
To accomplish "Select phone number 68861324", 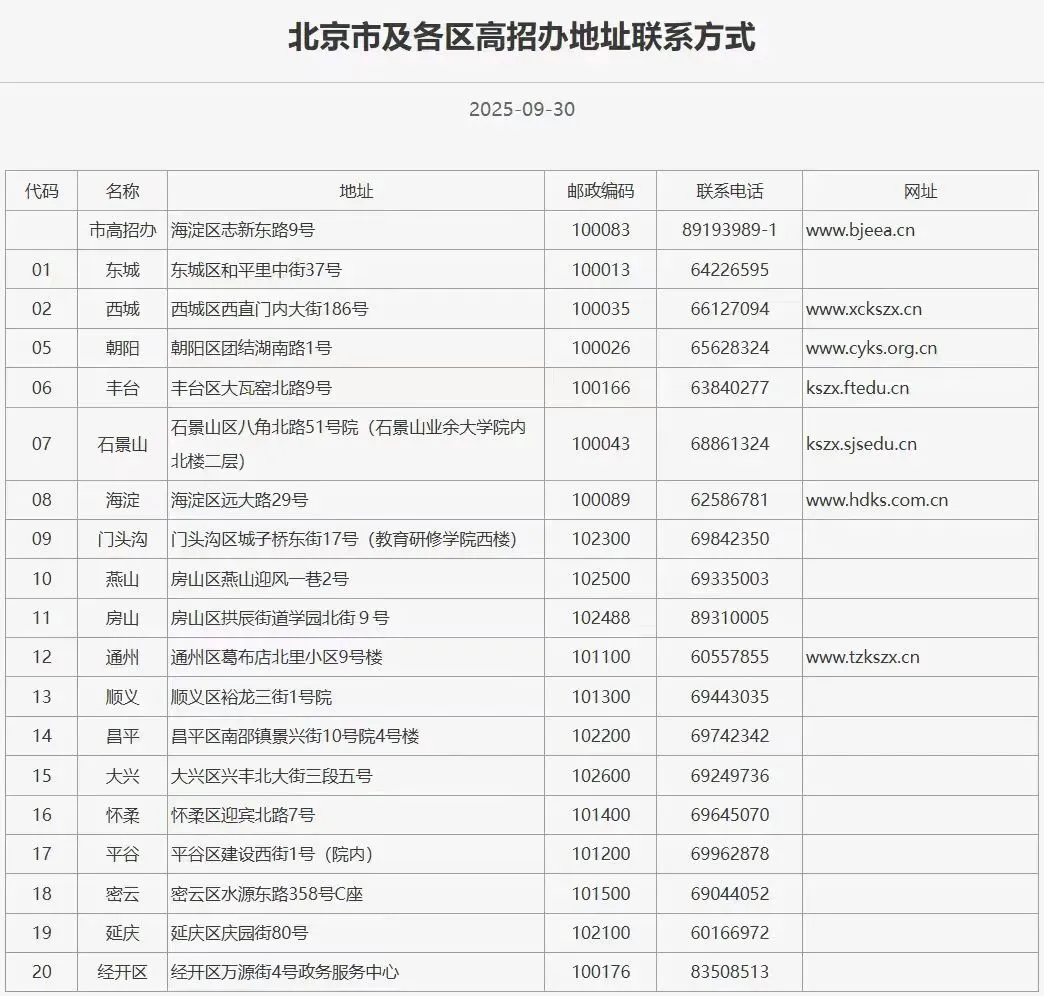I will [x=730, y=444].
